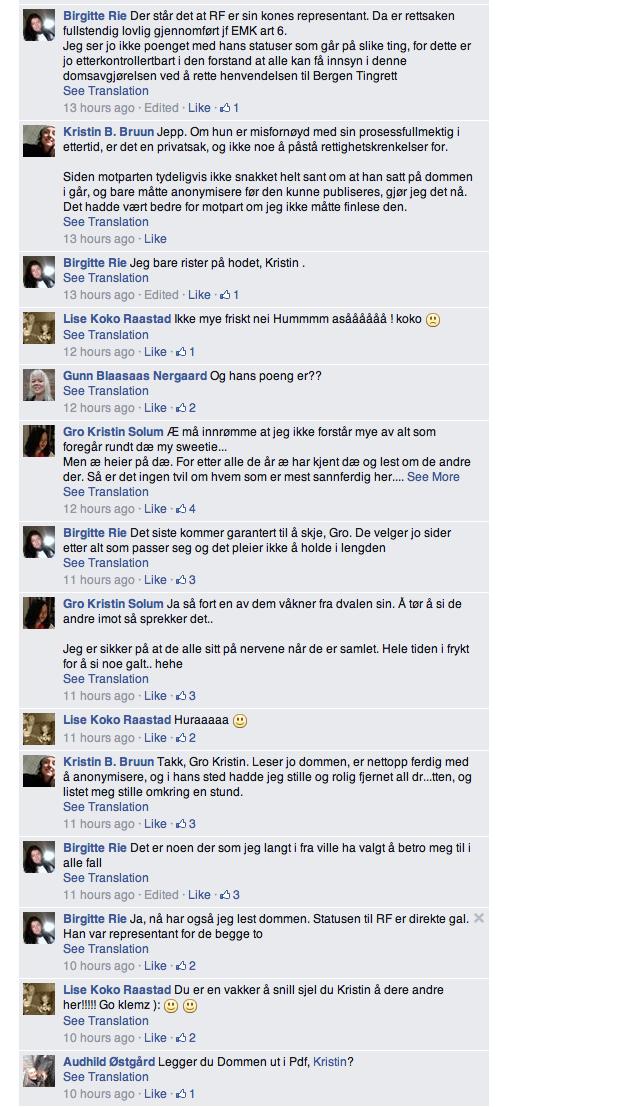Like Kristin B. Bruun's 'Jepp' comment

[155, 239]
